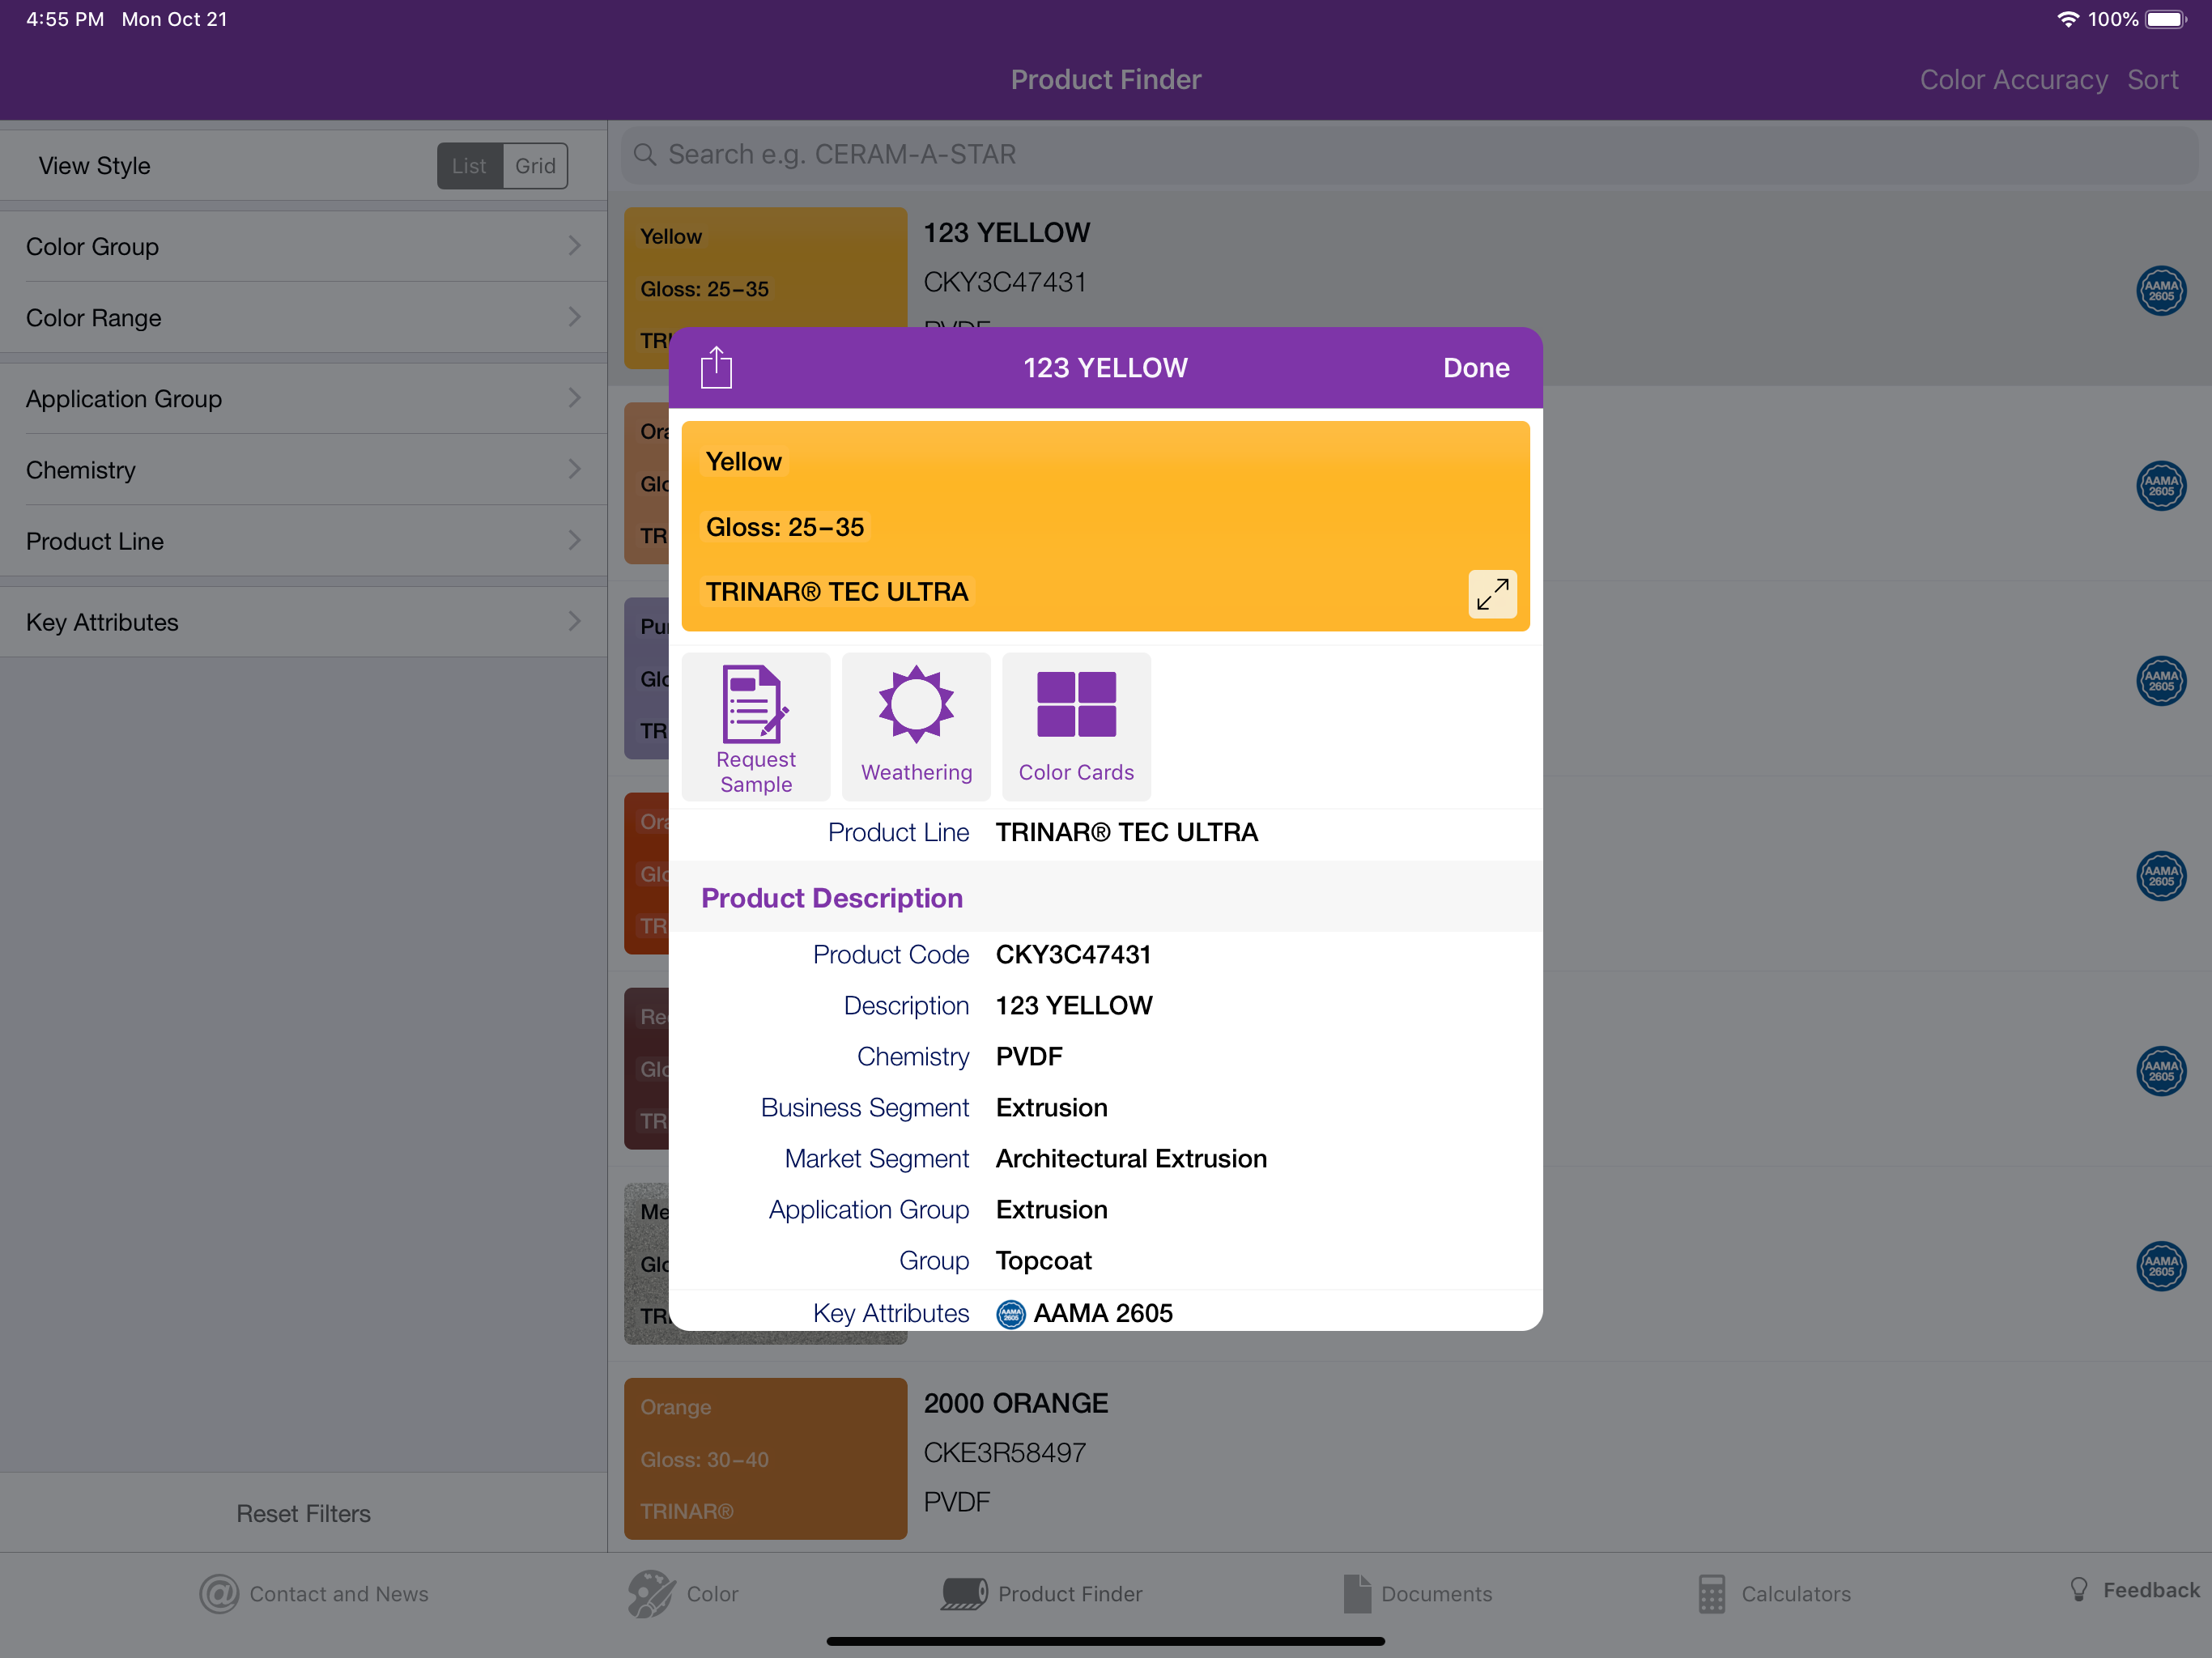Open the Product Finder tab
The image size is (2212, 1658).
point(1042,1594)
